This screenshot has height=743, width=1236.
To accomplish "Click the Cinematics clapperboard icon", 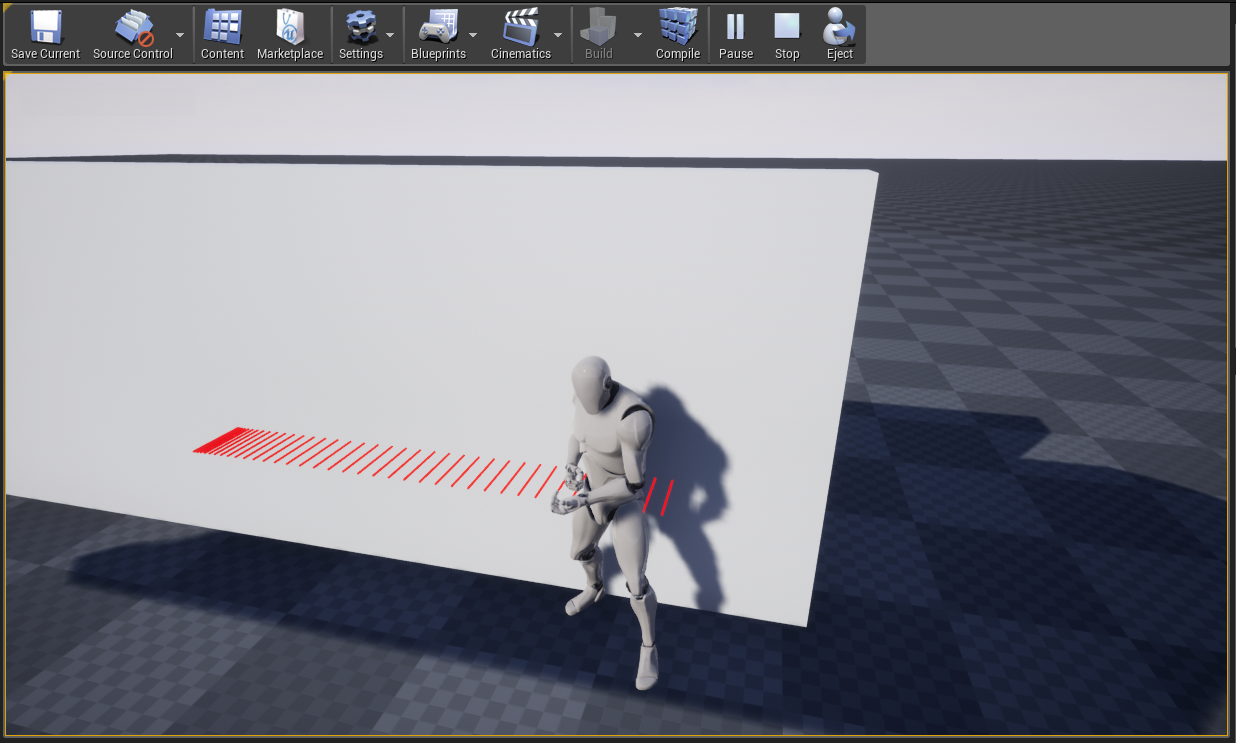I will [x=520, y=28].
